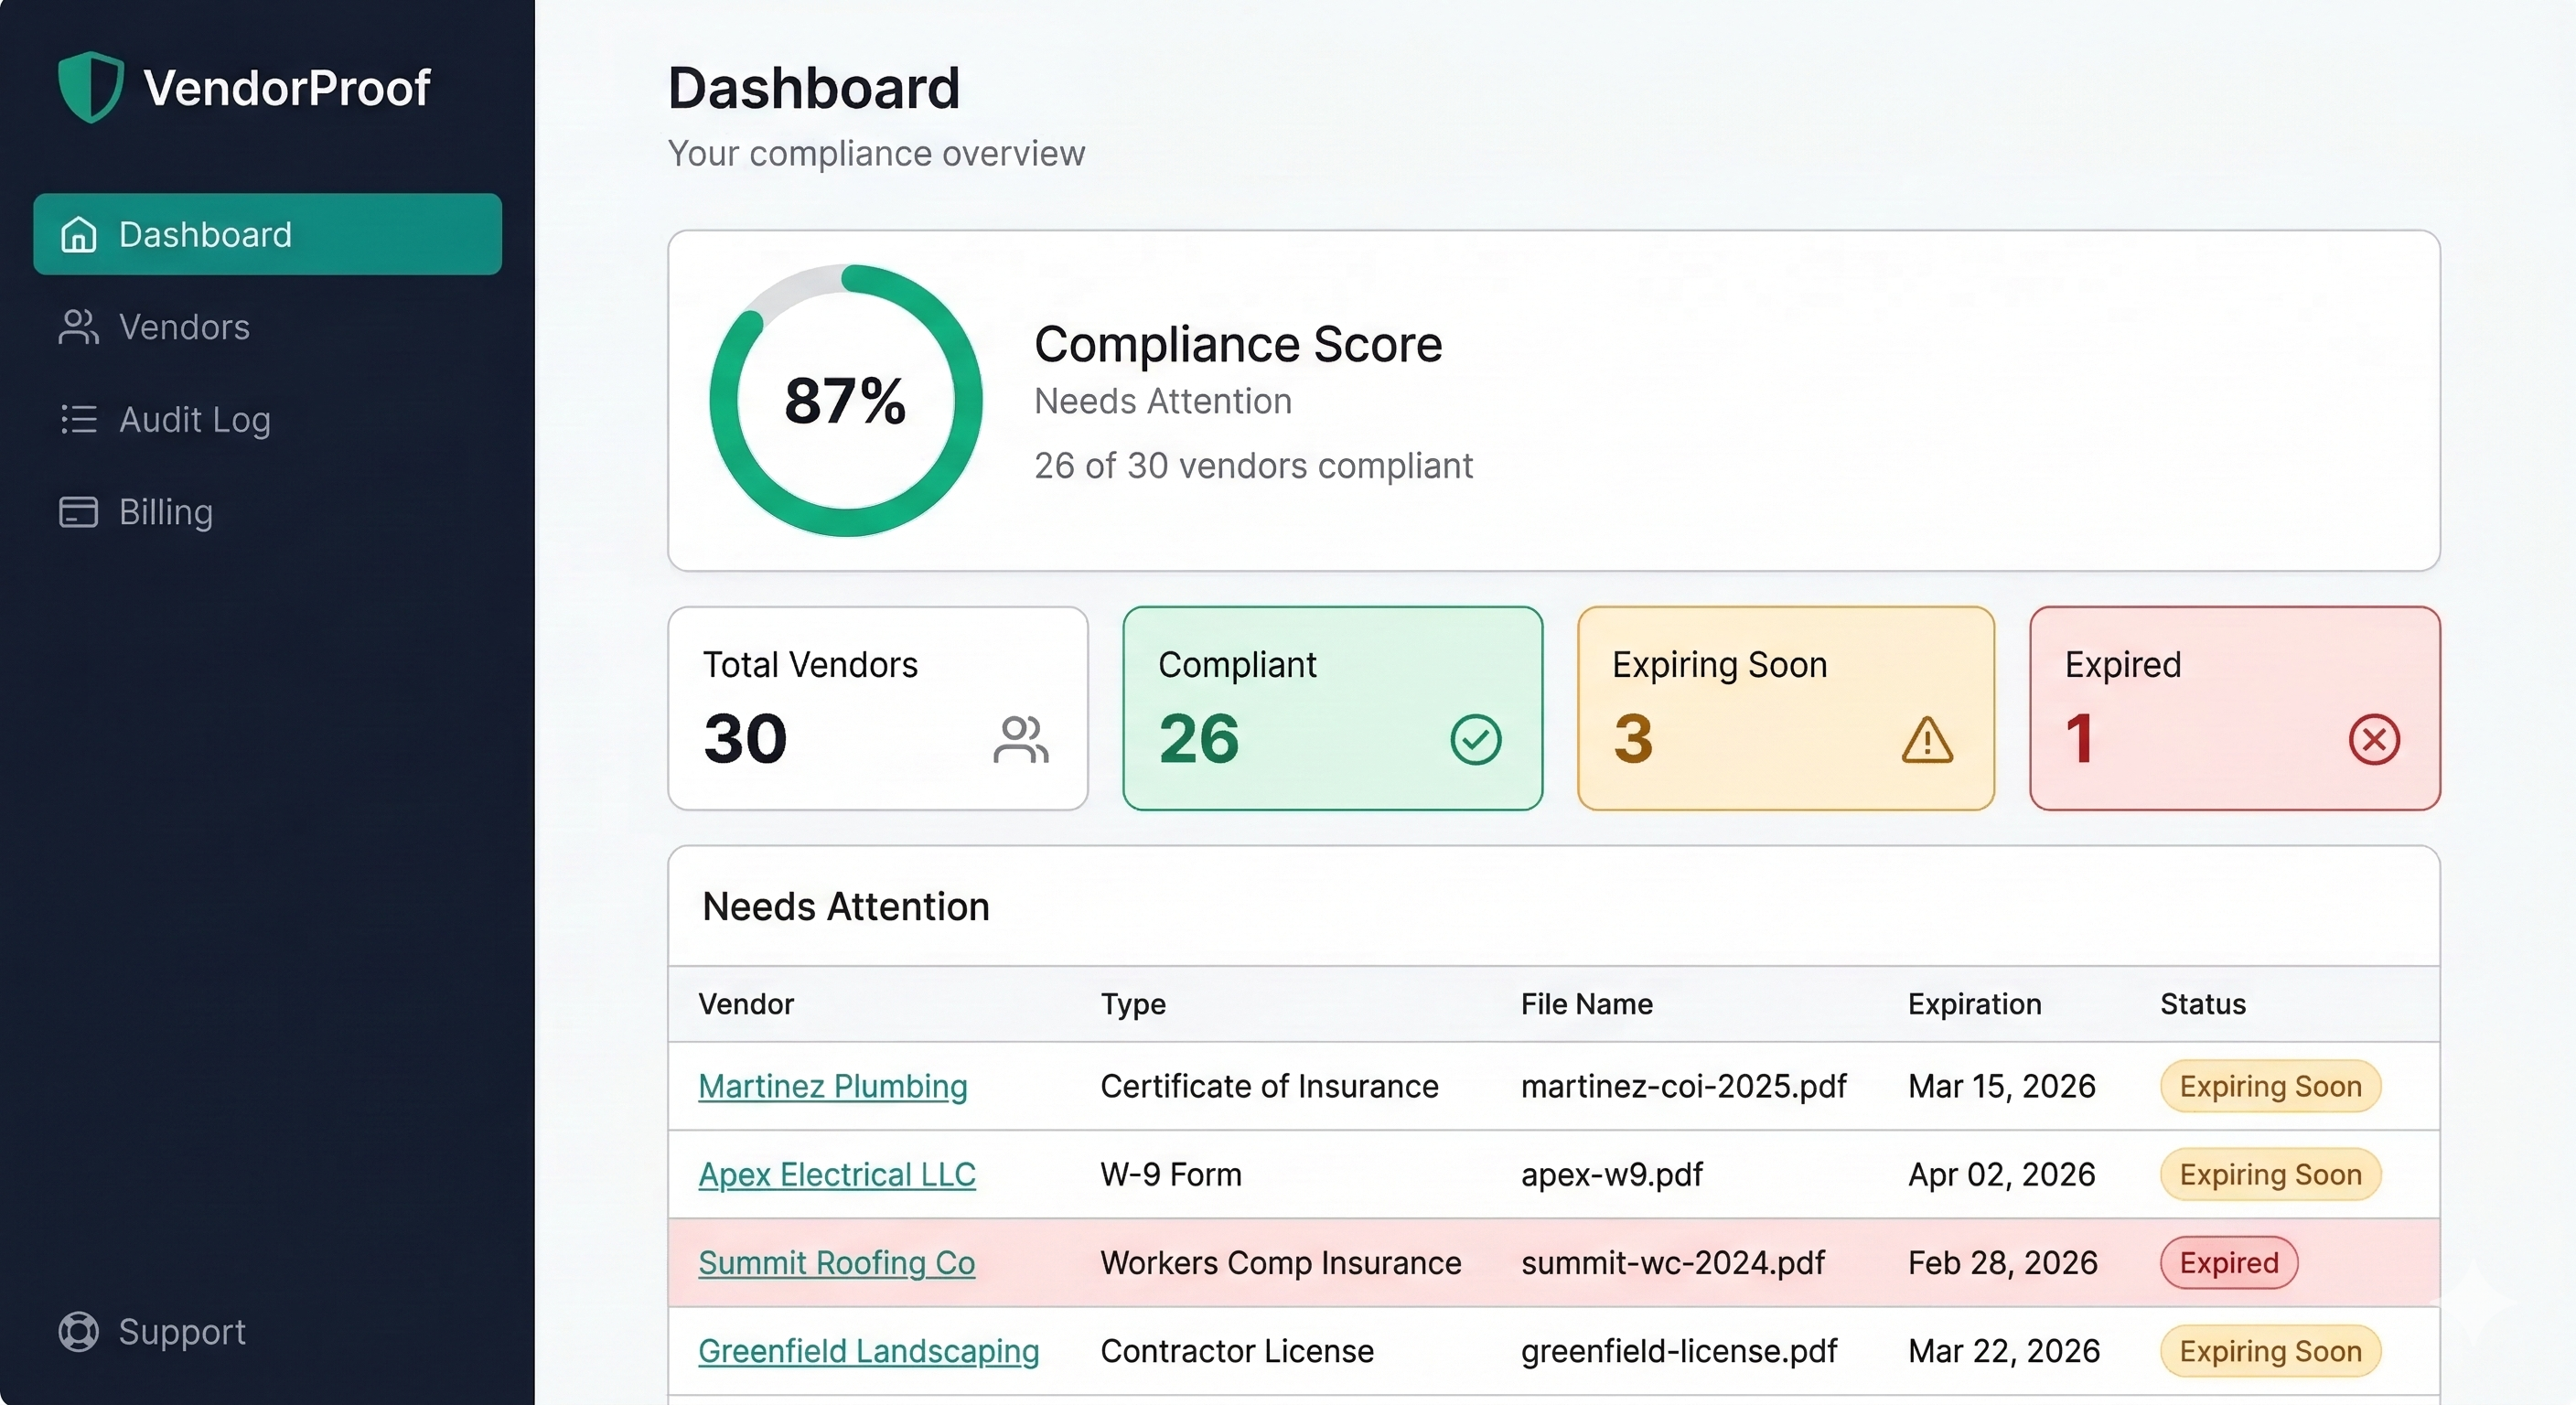Open the Billing section
Screen dimensions: 2576x1405
[x=166, y=512]
